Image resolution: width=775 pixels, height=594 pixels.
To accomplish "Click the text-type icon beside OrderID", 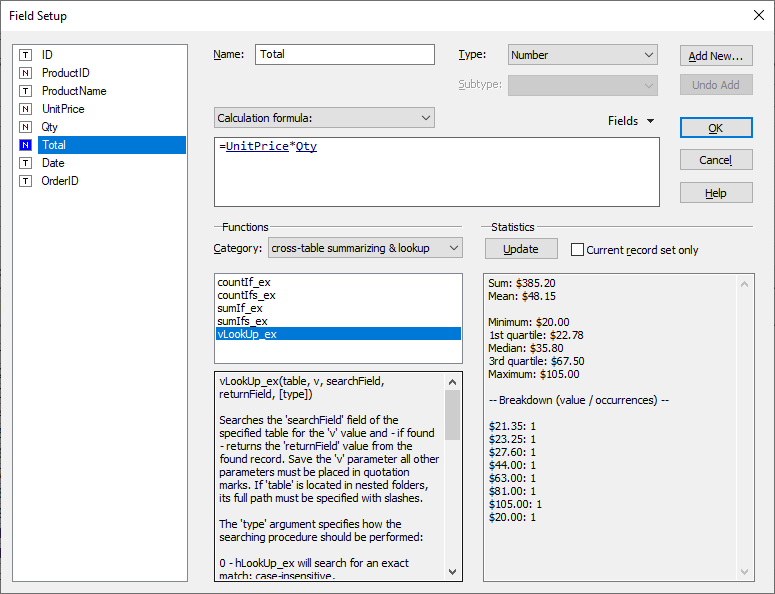I will tap(25, 181).
